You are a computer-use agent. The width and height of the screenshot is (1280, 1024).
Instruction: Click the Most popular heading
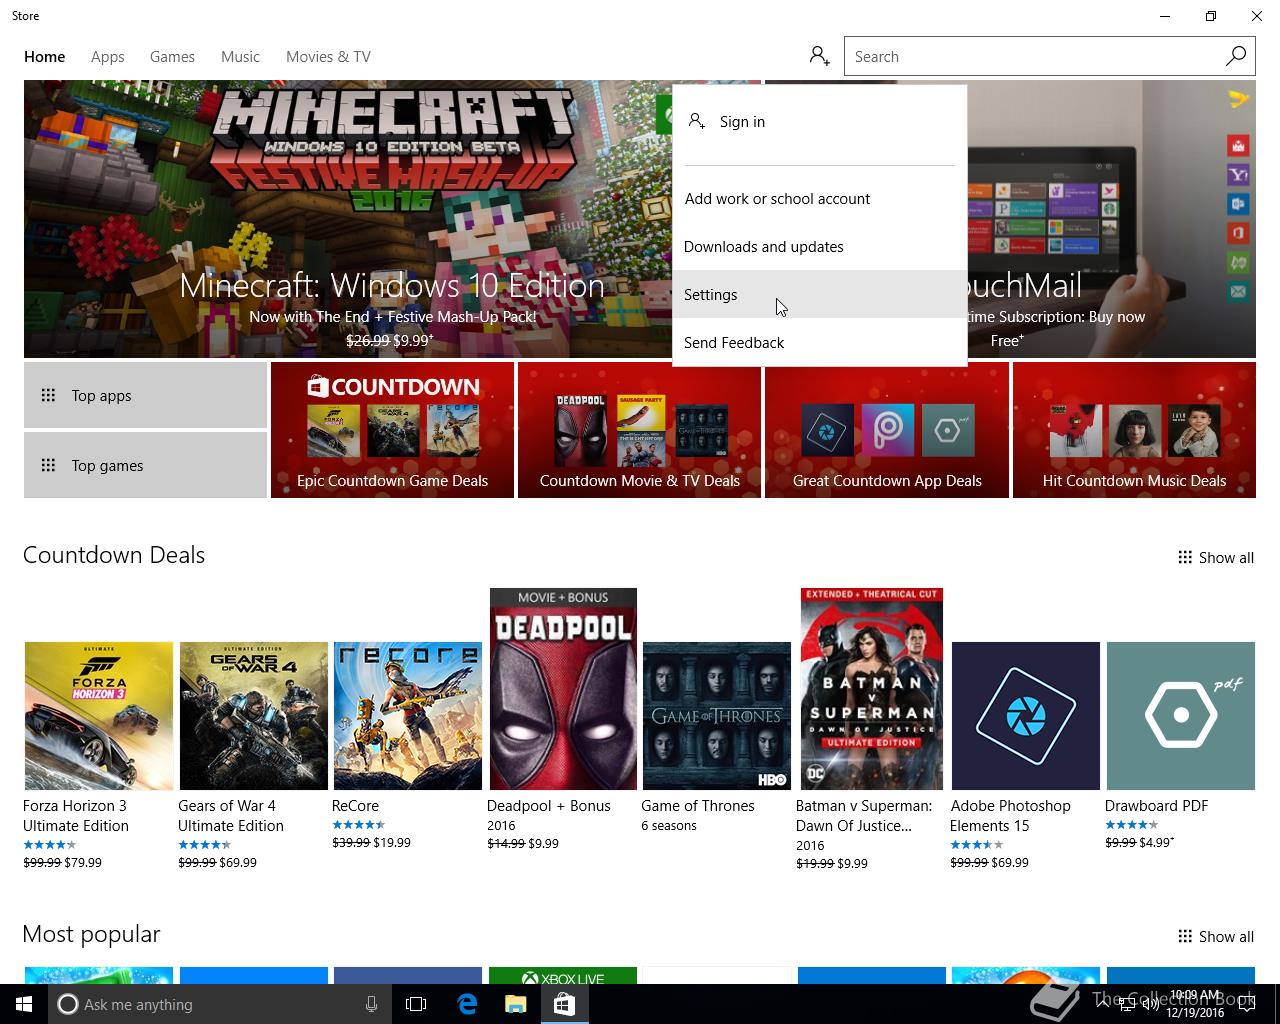pos(91,934)
